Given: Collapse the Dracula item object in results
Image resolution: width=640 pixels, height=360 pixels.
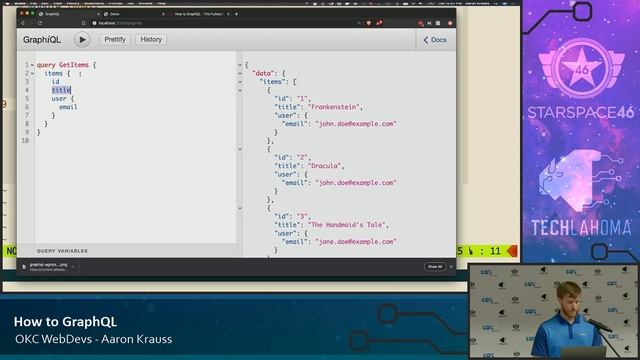Looking at the screenshot, I should (x=240, y=149).
